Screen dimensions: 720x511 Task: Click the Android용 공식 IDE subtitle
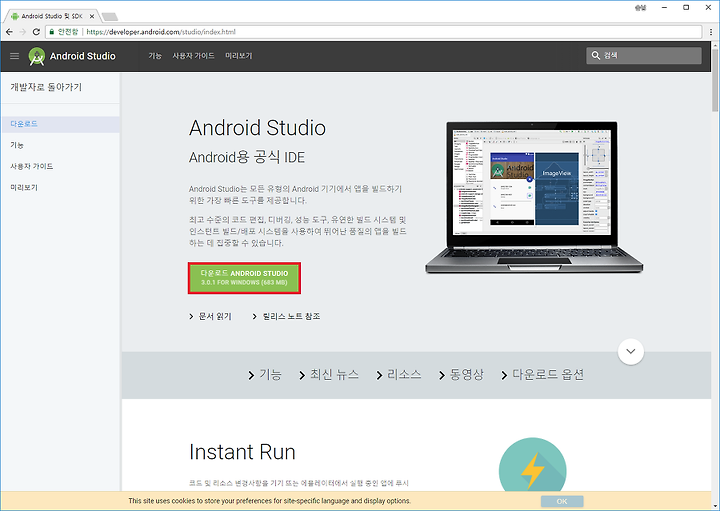click(247, 157)
